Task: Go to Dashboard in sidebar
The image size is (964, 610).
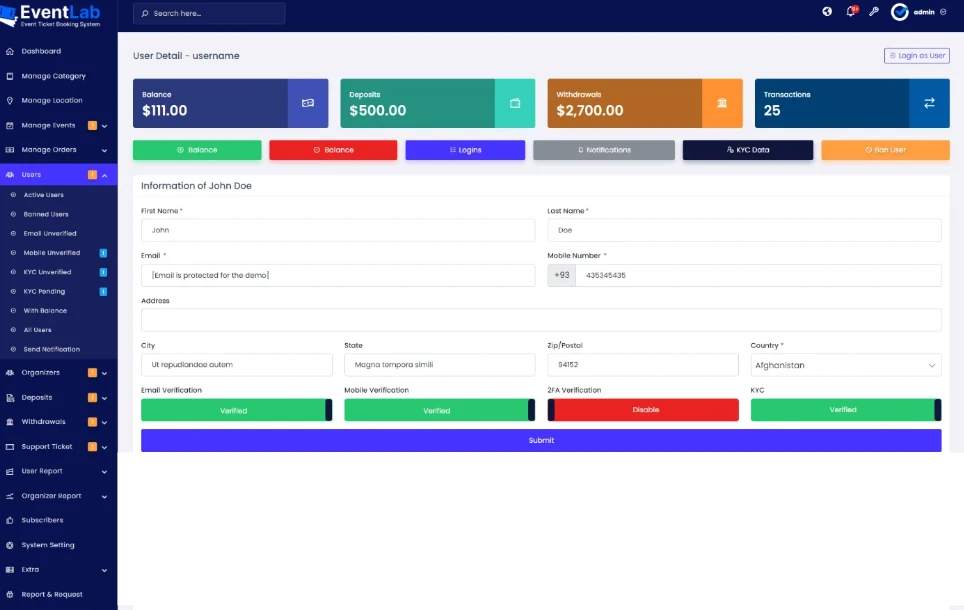Action: point(41,51)
